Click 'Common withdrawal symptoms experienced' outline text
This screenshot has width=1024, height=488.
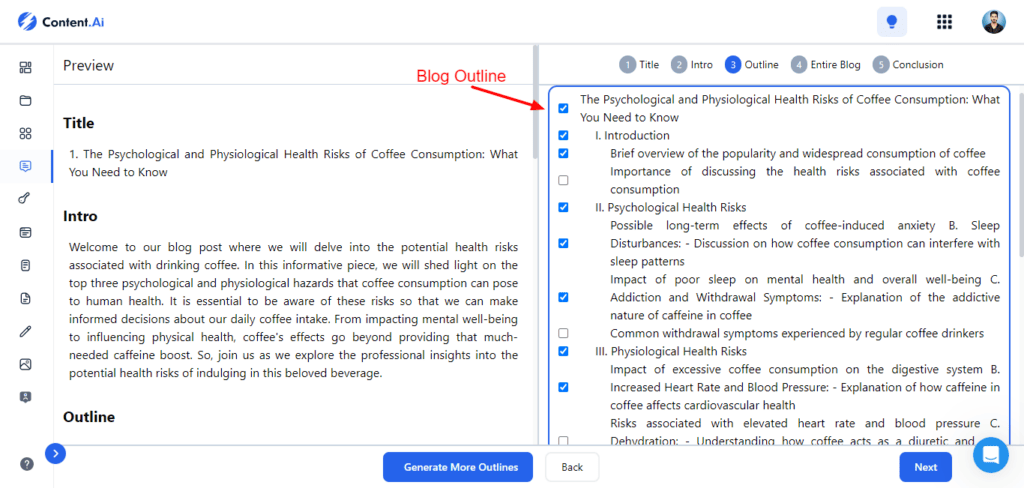click(797, 333)
